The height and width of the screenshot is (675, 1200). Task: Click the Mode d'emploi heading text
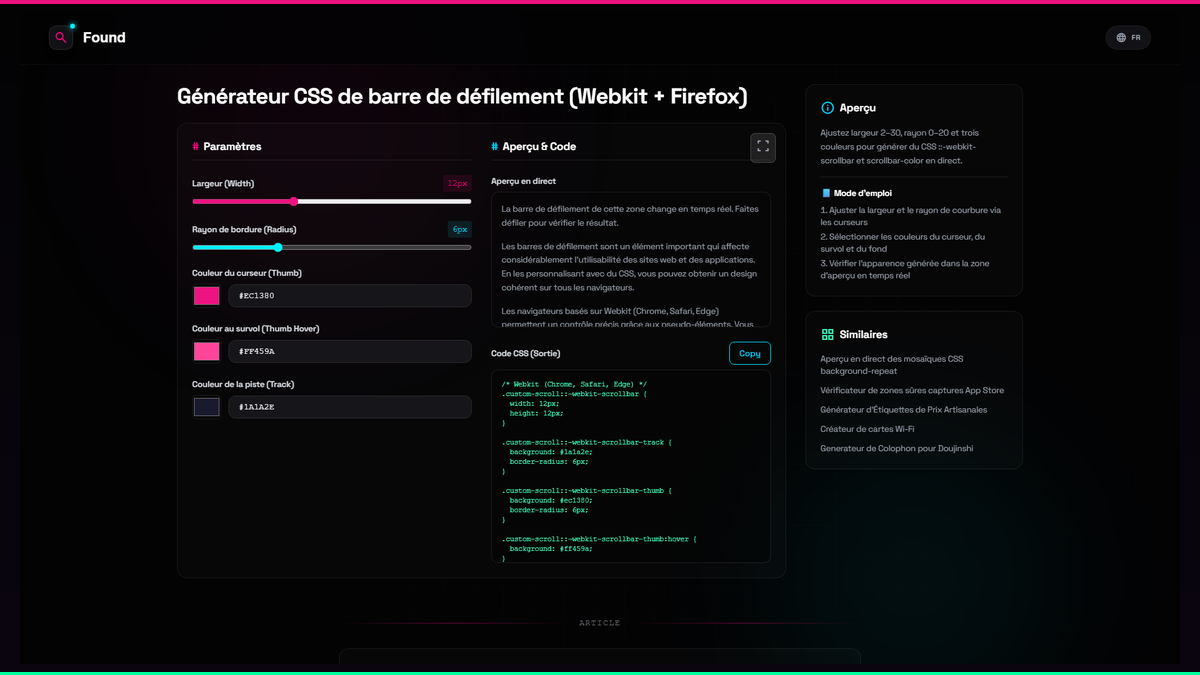[x=863, y=193]
